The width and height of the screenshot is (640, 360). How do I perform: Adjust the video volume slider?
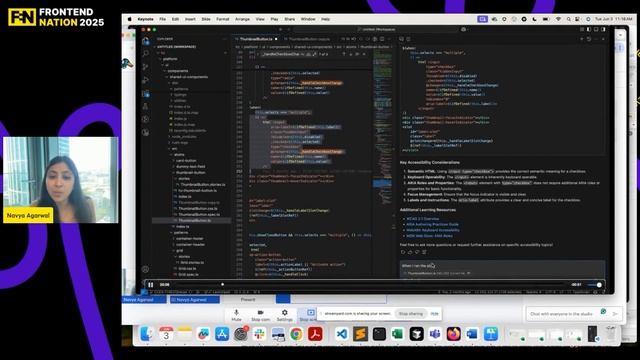click(595, 284)
